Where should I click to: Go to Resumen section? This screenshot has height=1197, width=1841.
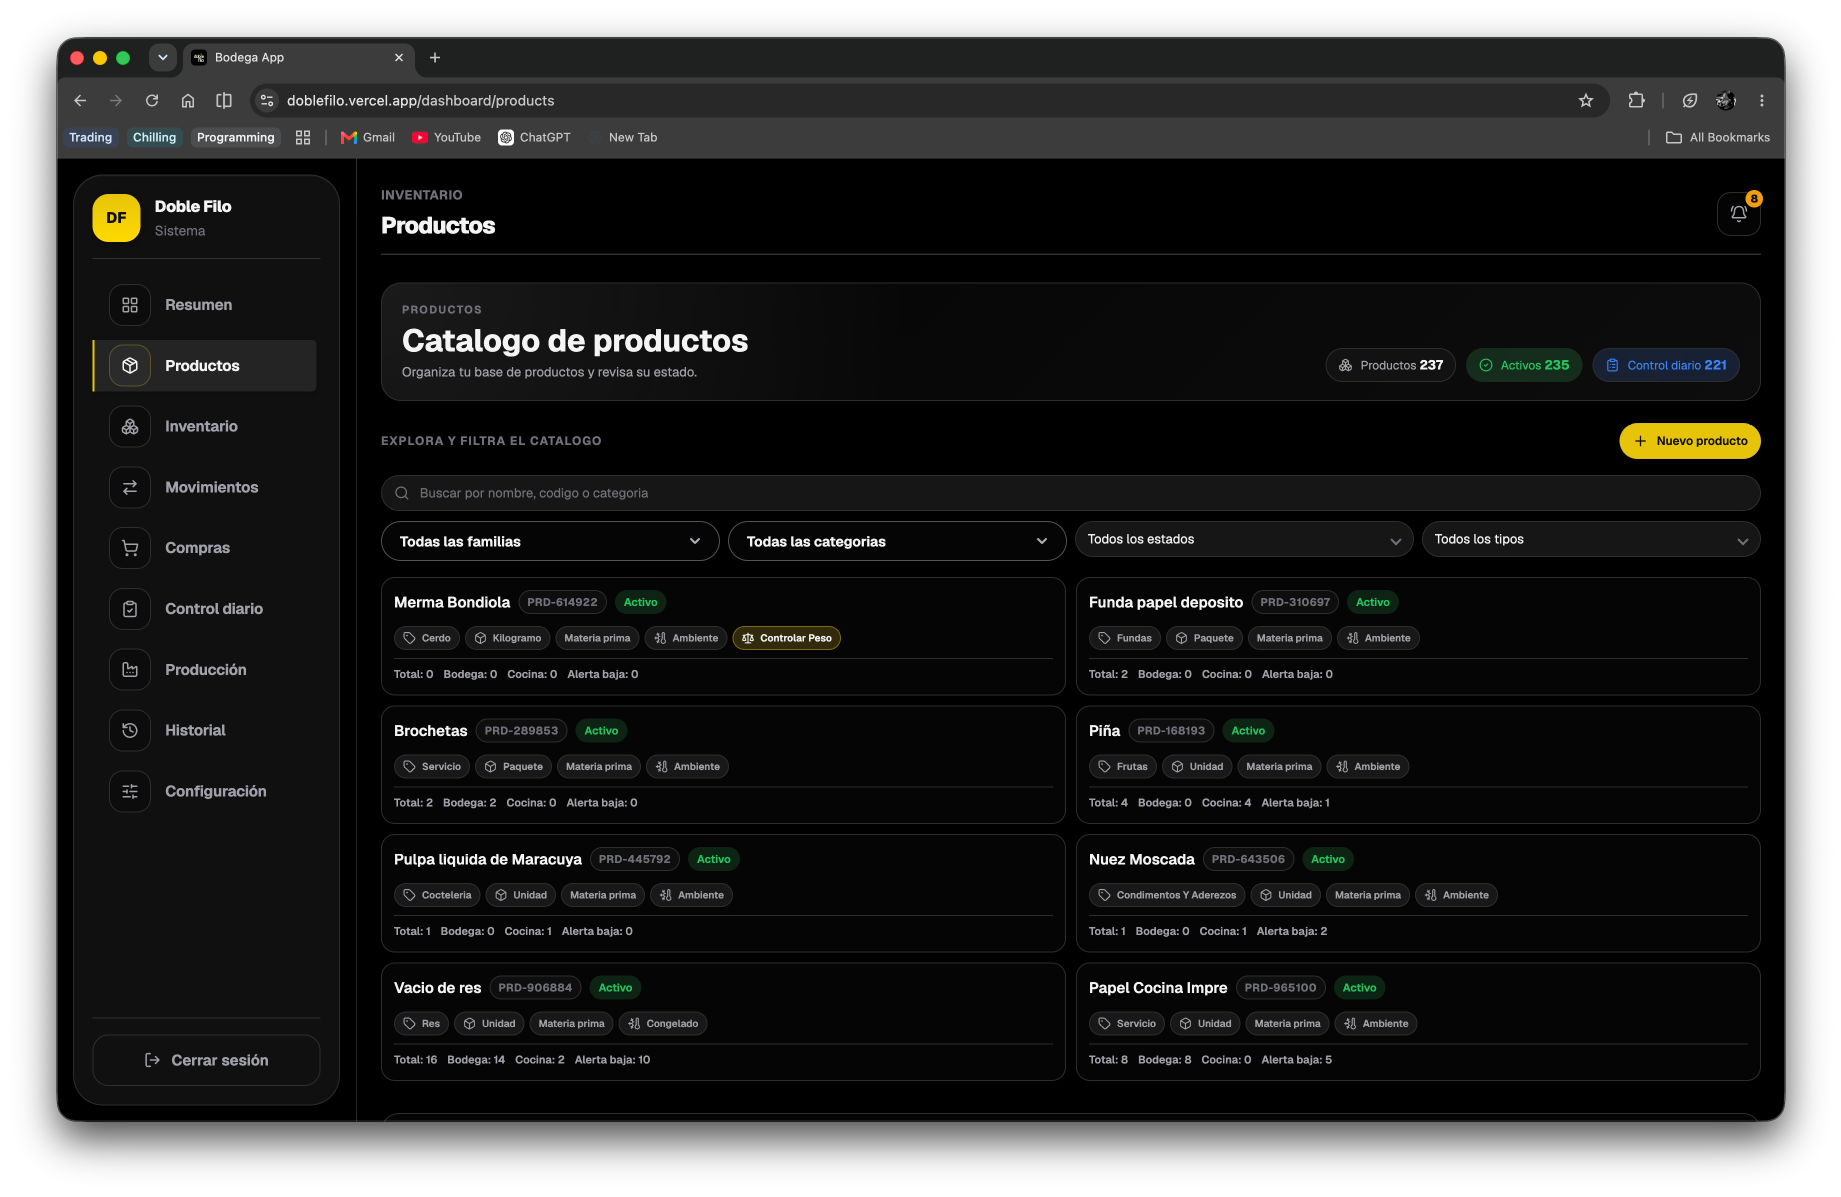coord(205,305)
